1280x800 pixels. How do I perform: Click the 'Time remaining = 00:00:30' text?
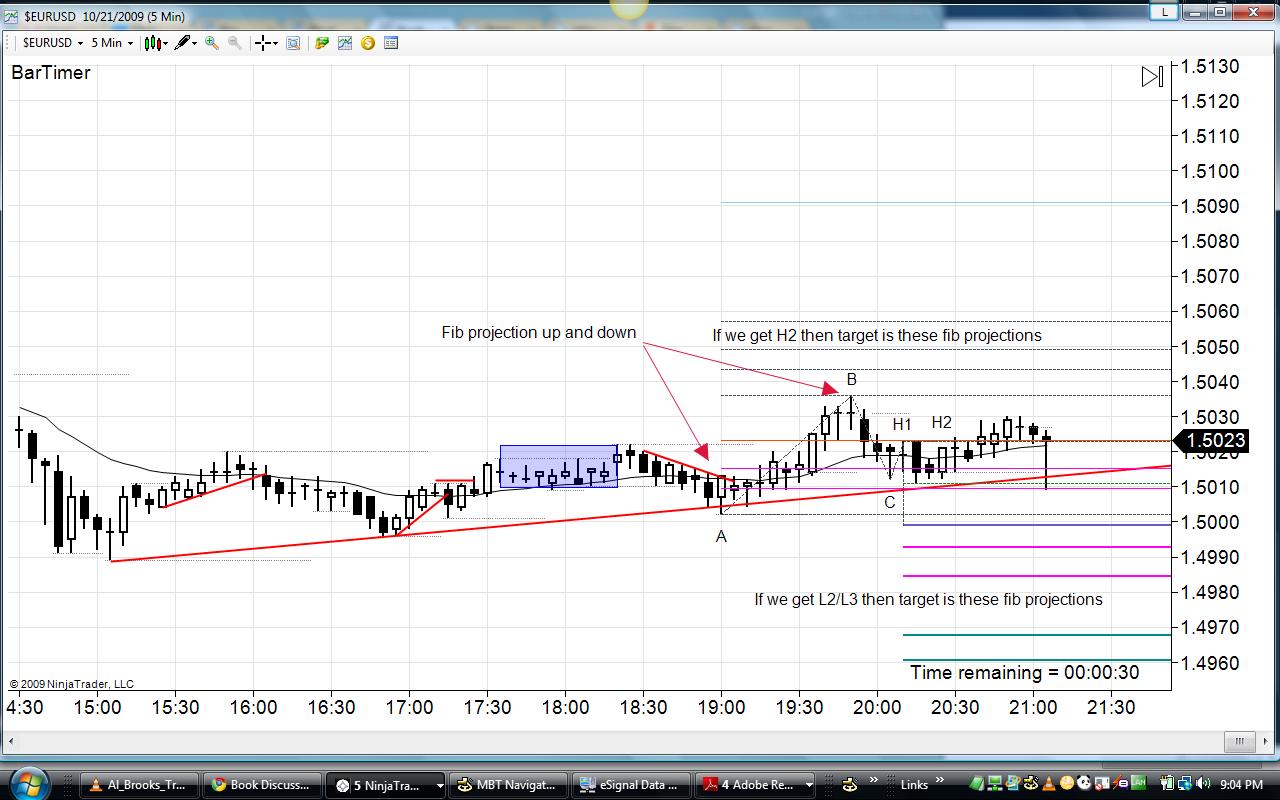point(1025,673)
